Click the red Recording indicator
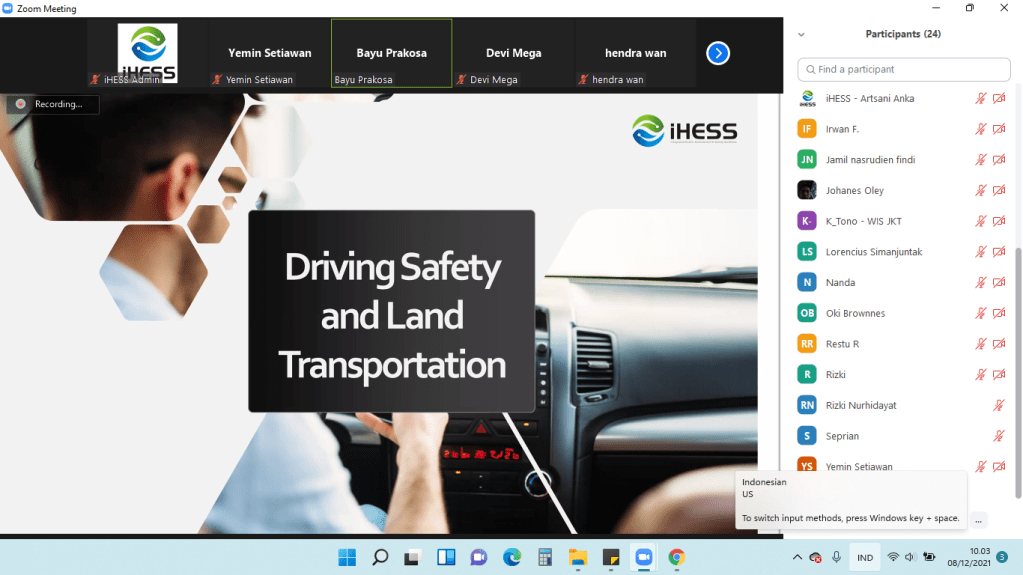1023x575 pixels. [21, 104]
